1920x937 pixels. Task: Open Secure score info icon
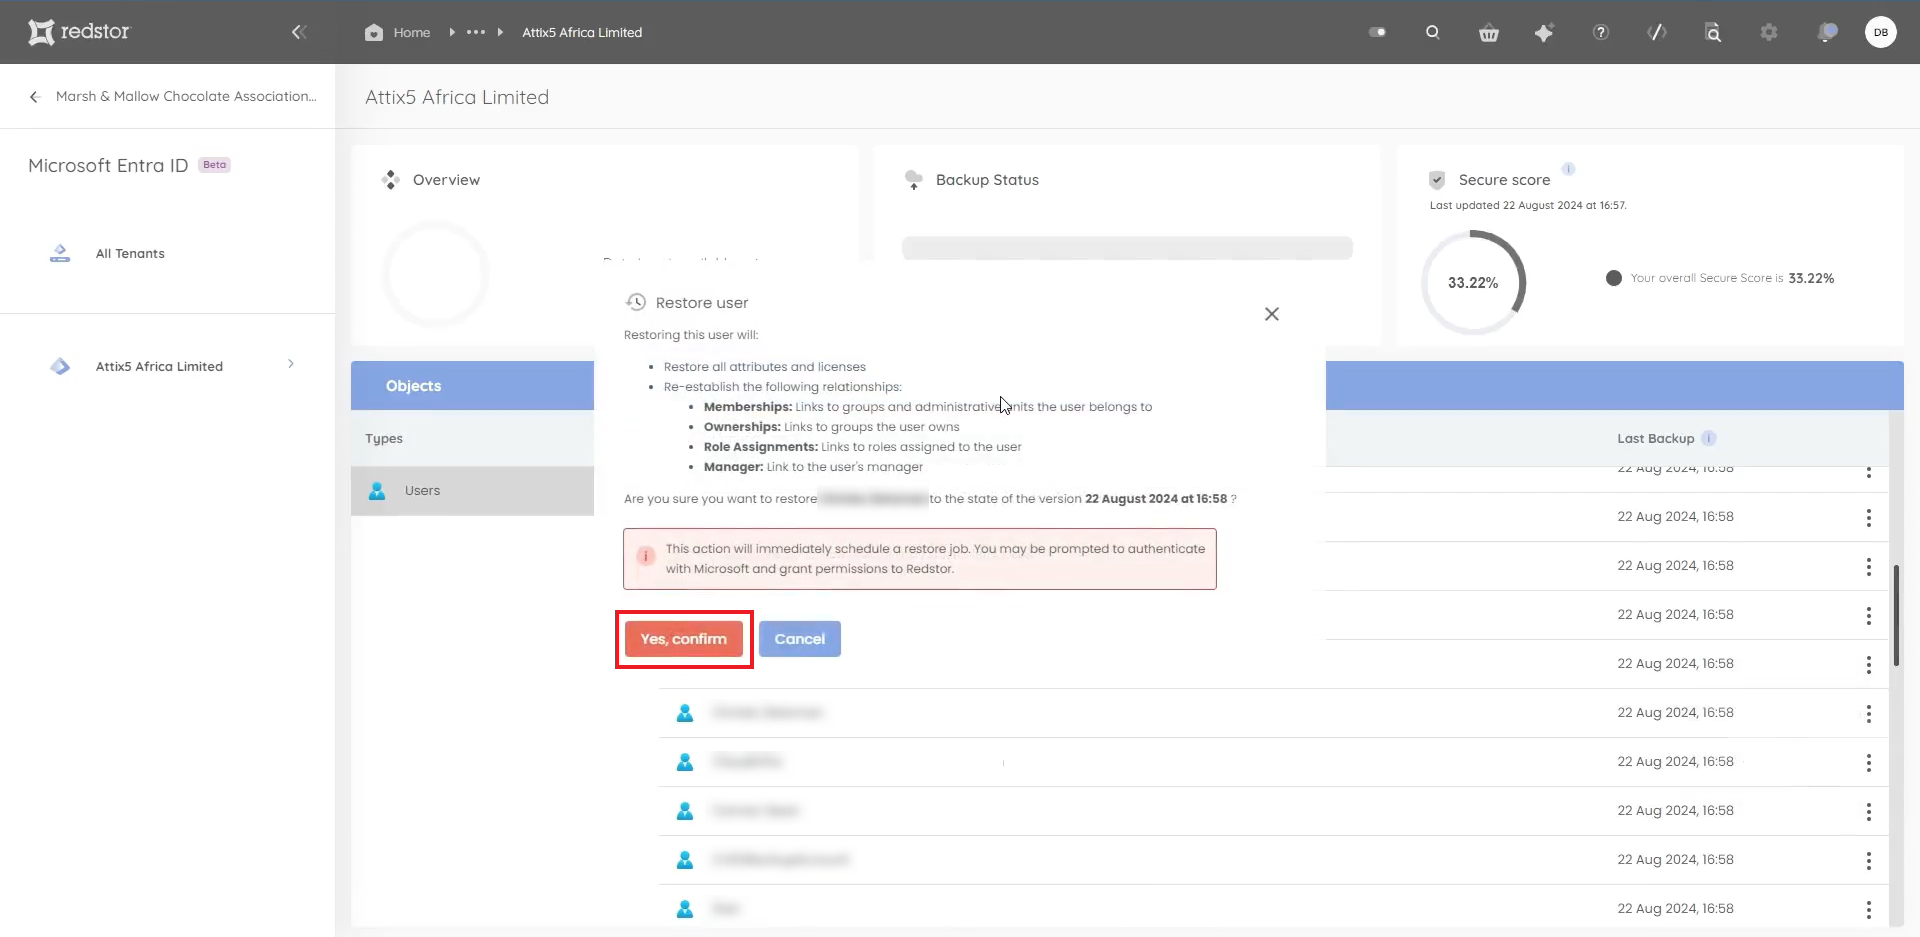(1568, 169)
